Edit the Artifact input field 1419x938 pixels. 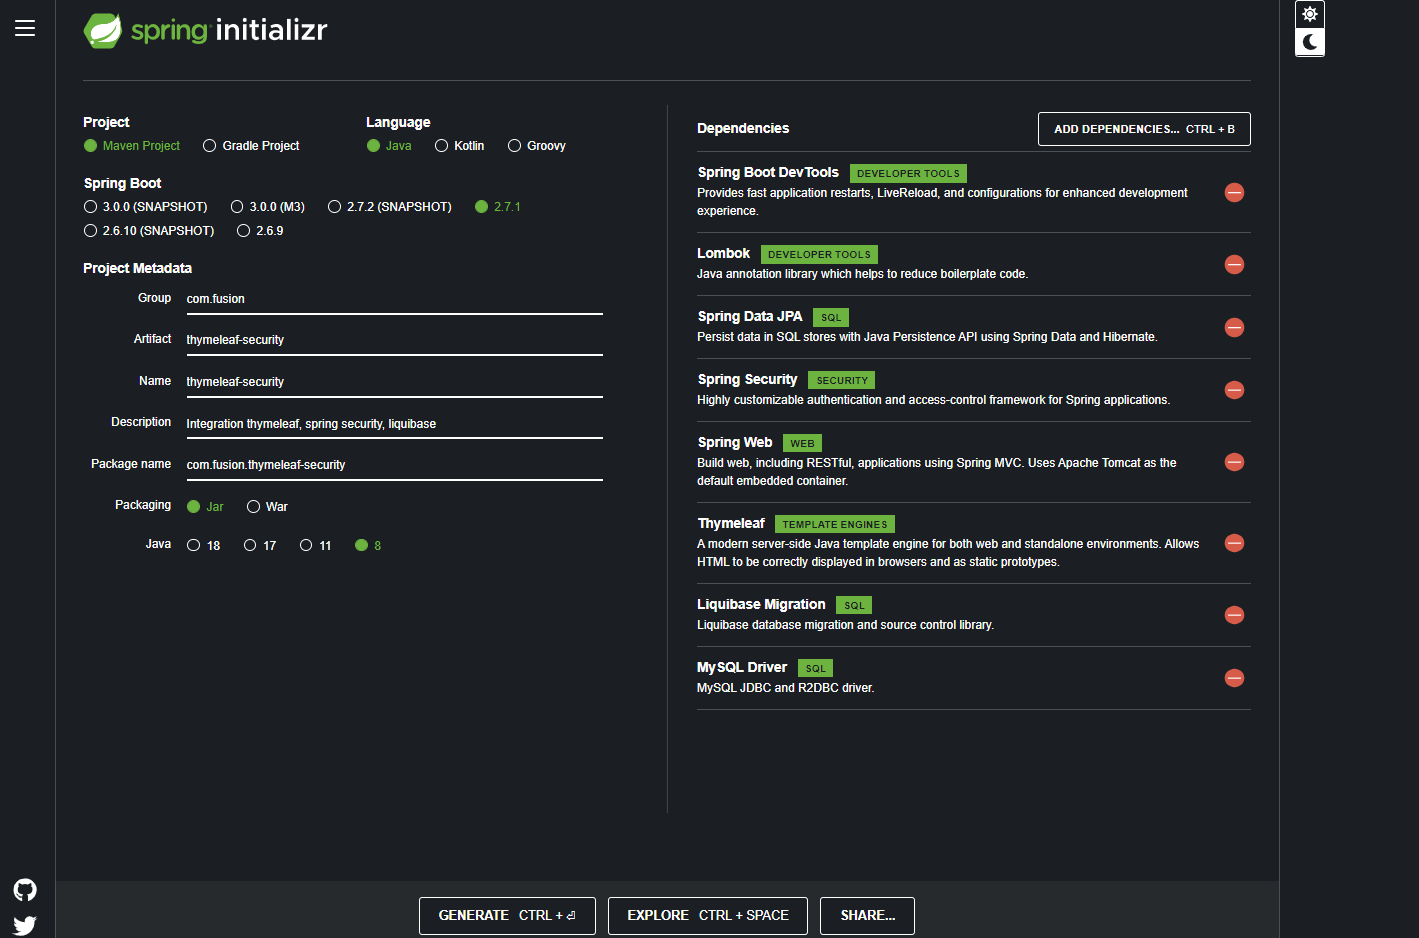click(x=394, y=340)
